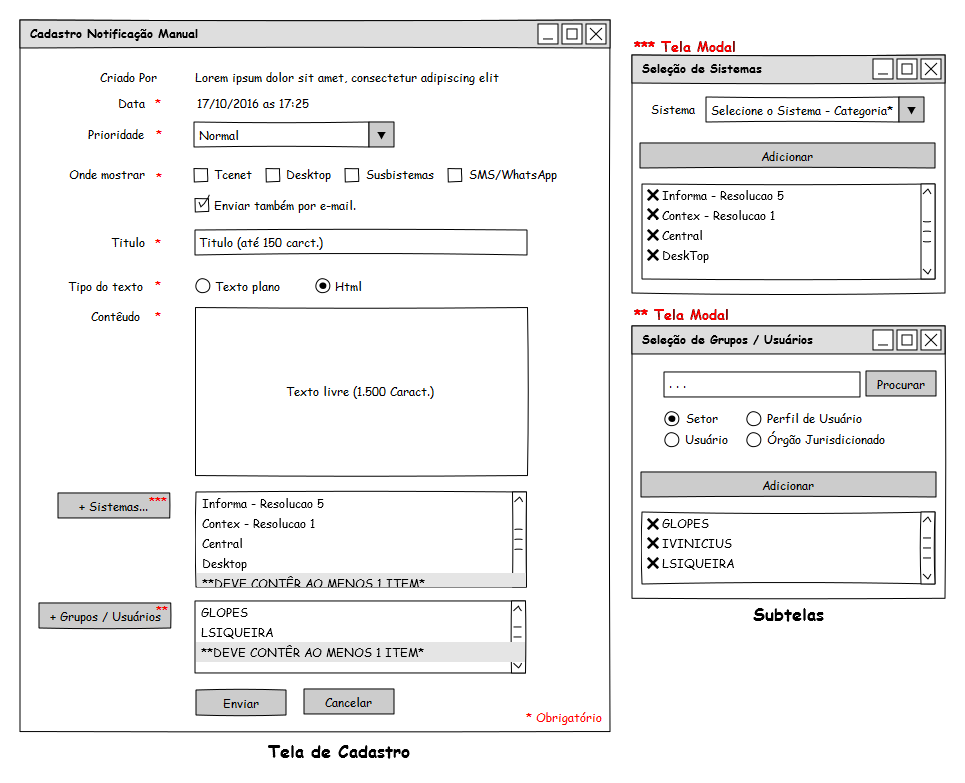Image resolution: width=965 pixels, height=783 pixels.
Task: Remove LSIQUEIRA via its X icon
Action: (x=653, y=564)
